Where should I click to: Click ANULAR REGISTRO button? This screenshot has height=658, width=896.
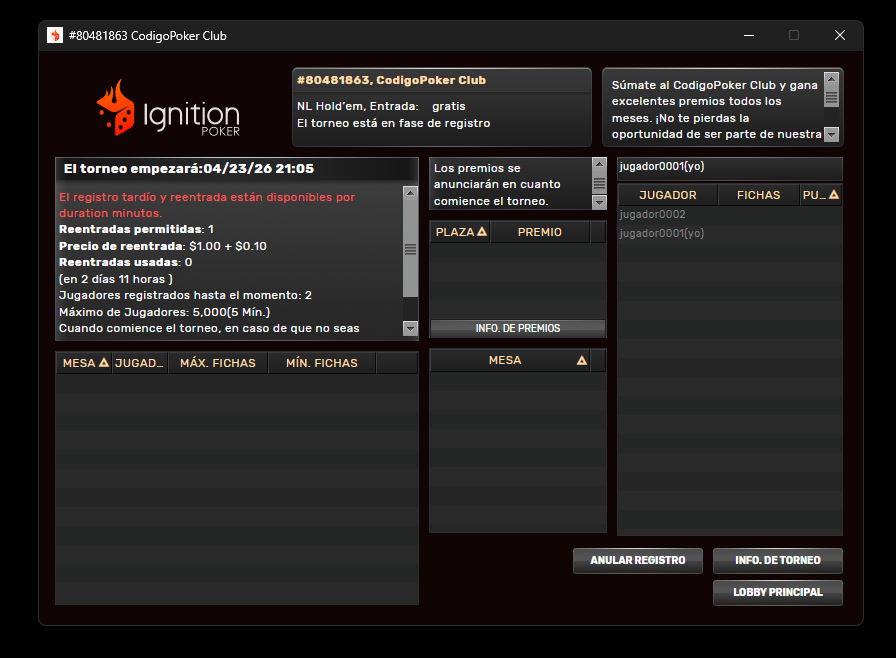(638, 560)
